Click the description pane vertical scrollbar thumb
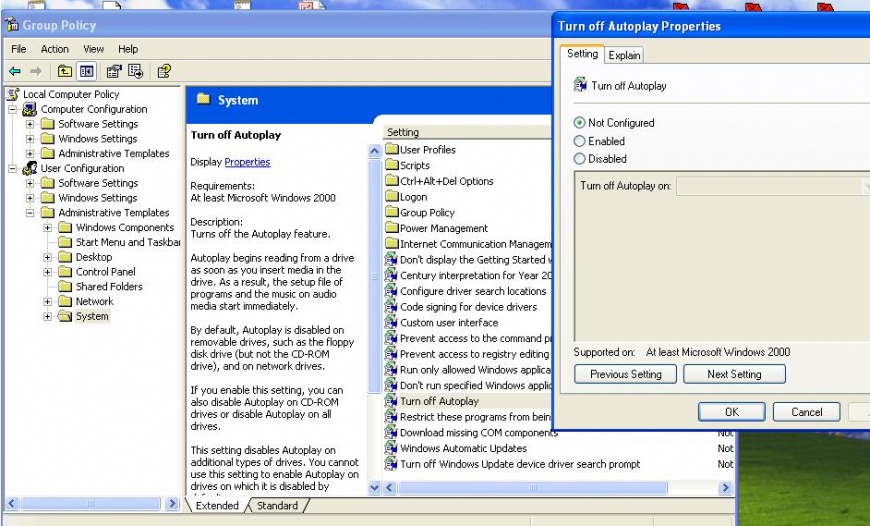Image resolution: width=870 pixels, height=526 pixels. pos(375,276)
